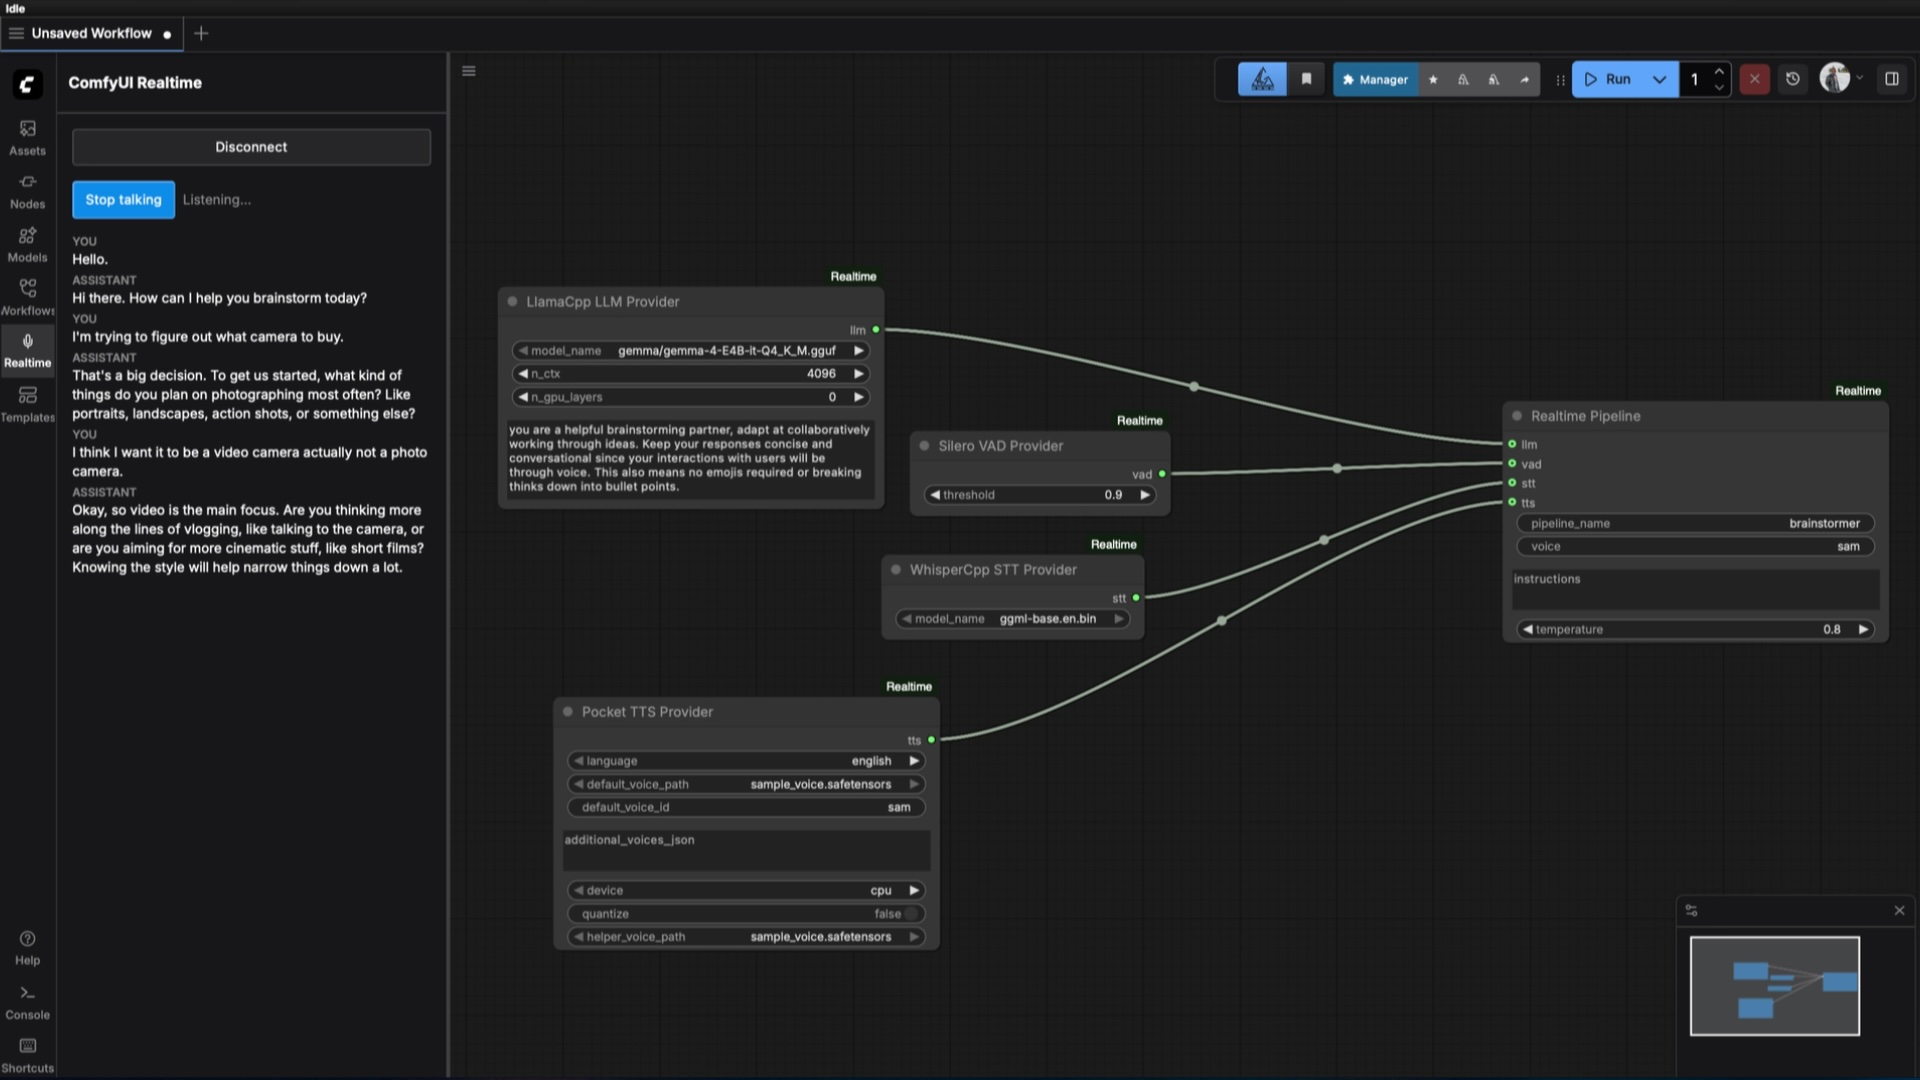
Task: Click the blue sailboat logo toolbar button
Action: 1262,79
